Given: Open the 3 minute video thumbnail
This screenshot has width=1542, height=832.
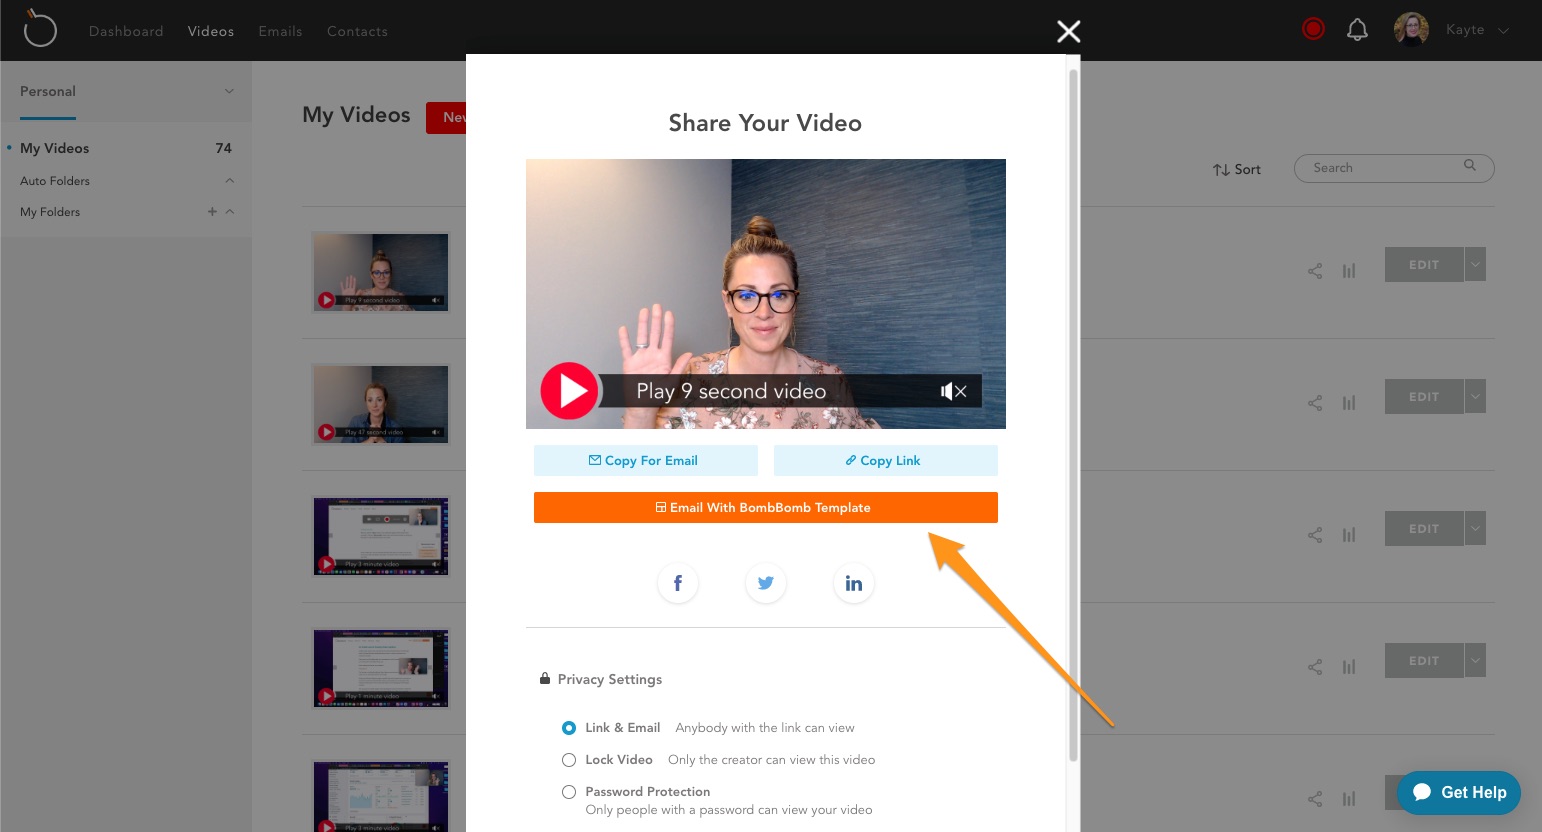Looking at the screenshot, I should coord(381,536).
